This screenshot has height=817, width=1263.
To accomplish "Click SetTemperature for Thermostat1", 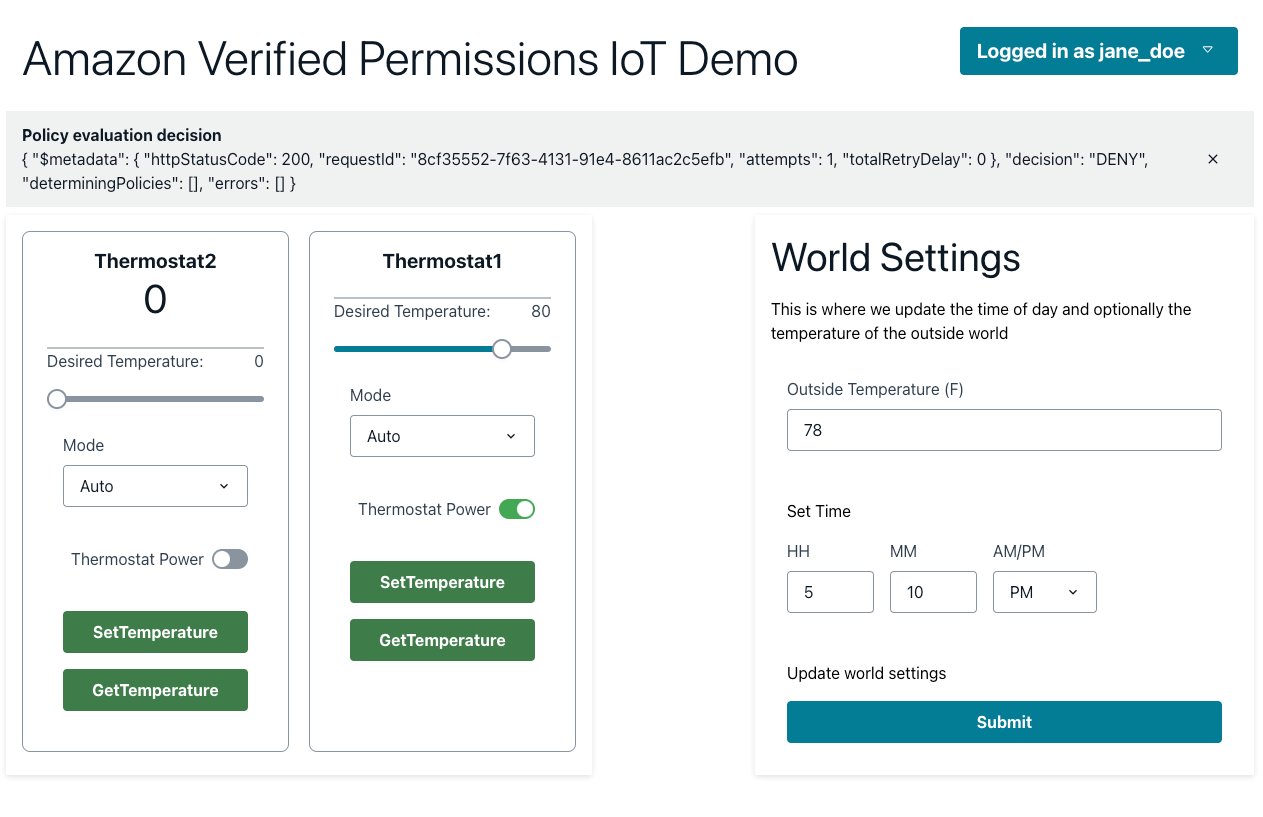I will click(442, 582).
